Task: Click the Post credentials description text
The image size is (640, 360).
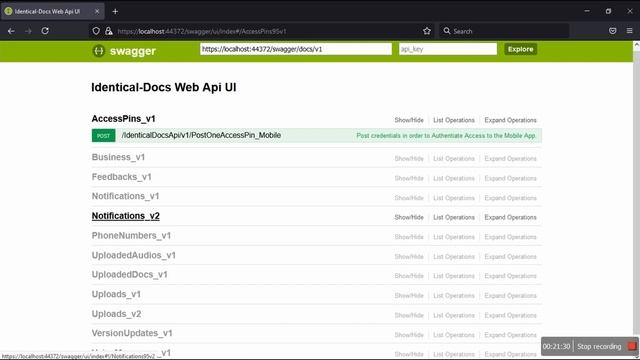Action: (x=446, y=136)
